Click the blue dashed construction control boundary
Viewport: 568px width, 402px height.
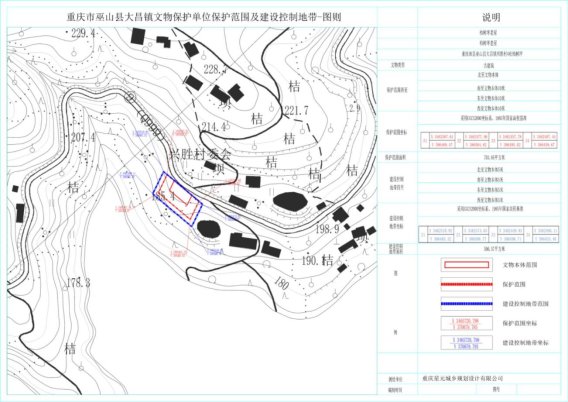178,199
